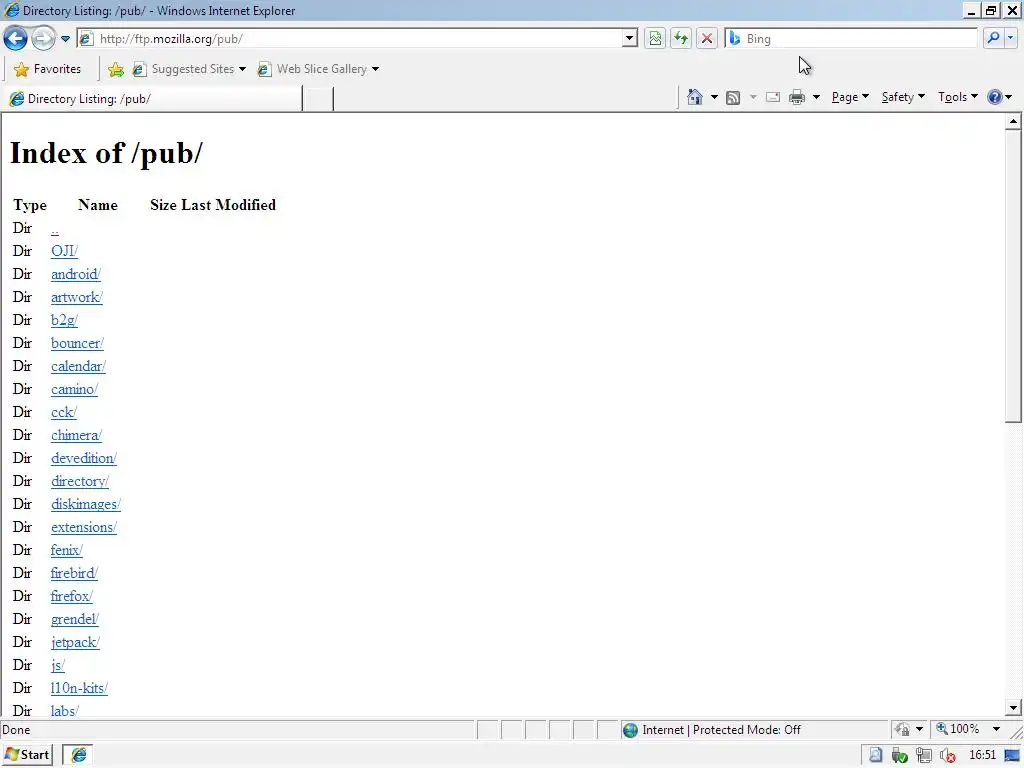Open the bouncer/ directory link
1024x768 pixels.
(78, 343)
